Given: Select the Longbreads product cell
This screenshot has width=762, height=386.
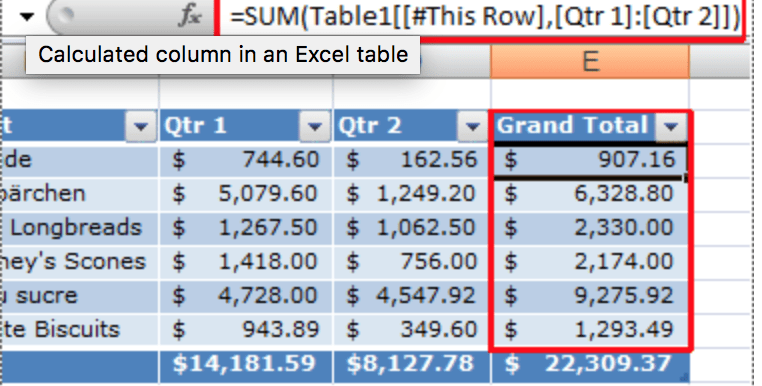Looking at the screenshot, I should coord(79,228).
